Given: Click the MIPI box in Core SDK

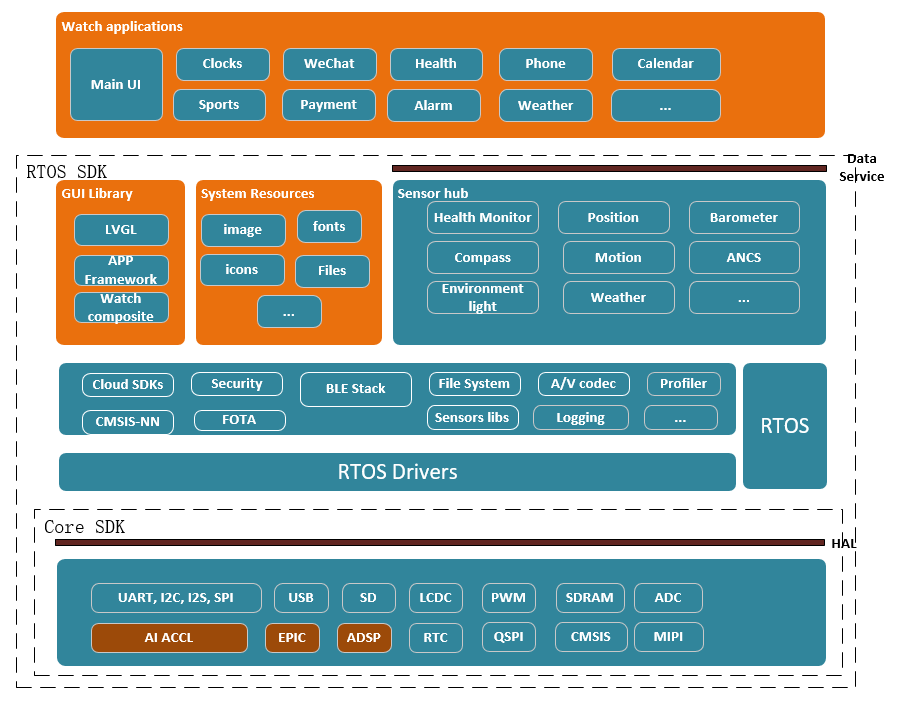Looking at the screenshot, I should pyautogui.click(x=668, y=637).
